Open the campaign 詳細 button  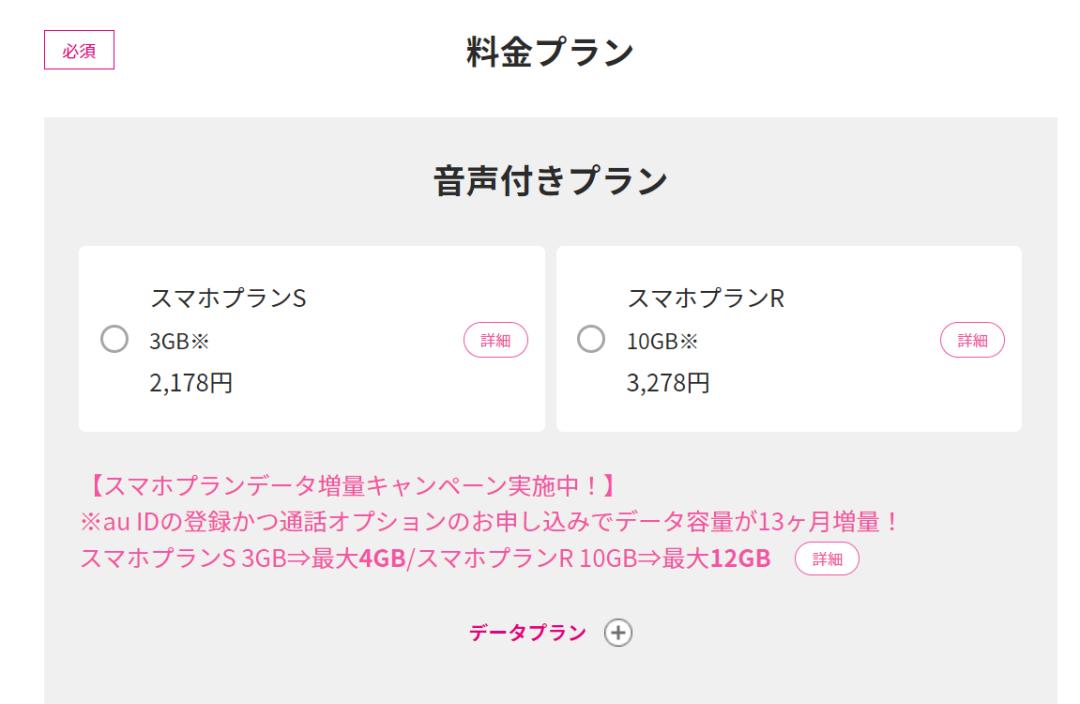827,558
